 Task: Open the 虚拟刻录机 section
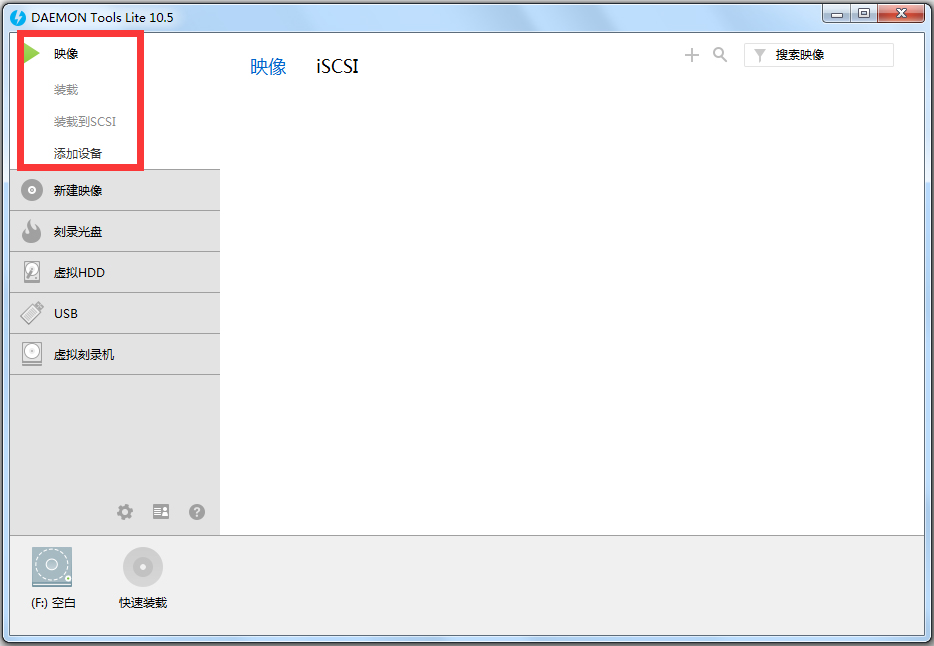tap(115, 354)
